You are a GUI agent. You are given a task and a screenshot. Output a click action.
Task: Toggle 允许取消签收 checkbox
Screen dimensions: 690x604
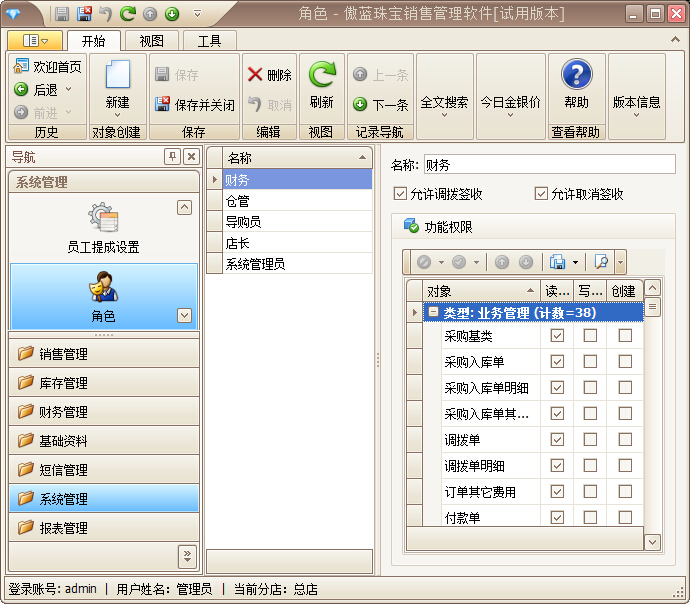541,194
